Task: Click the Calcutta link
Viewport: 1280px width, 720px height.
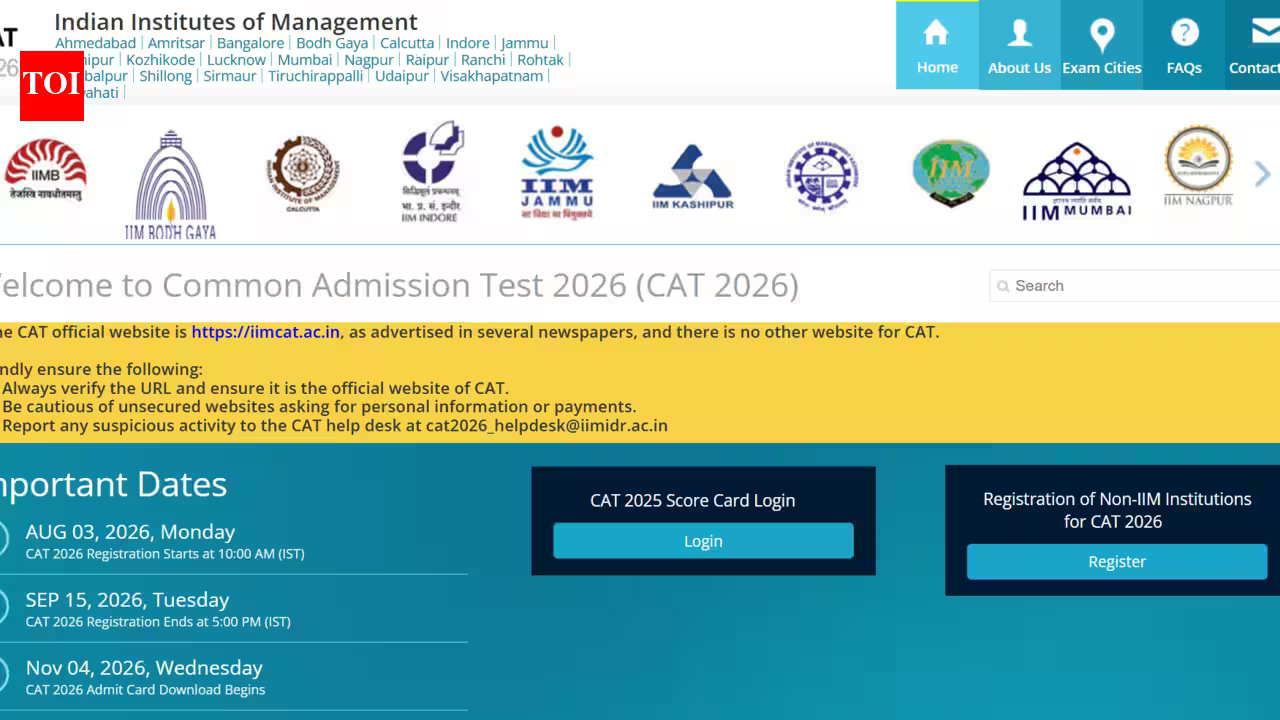Action: point(407,43)
